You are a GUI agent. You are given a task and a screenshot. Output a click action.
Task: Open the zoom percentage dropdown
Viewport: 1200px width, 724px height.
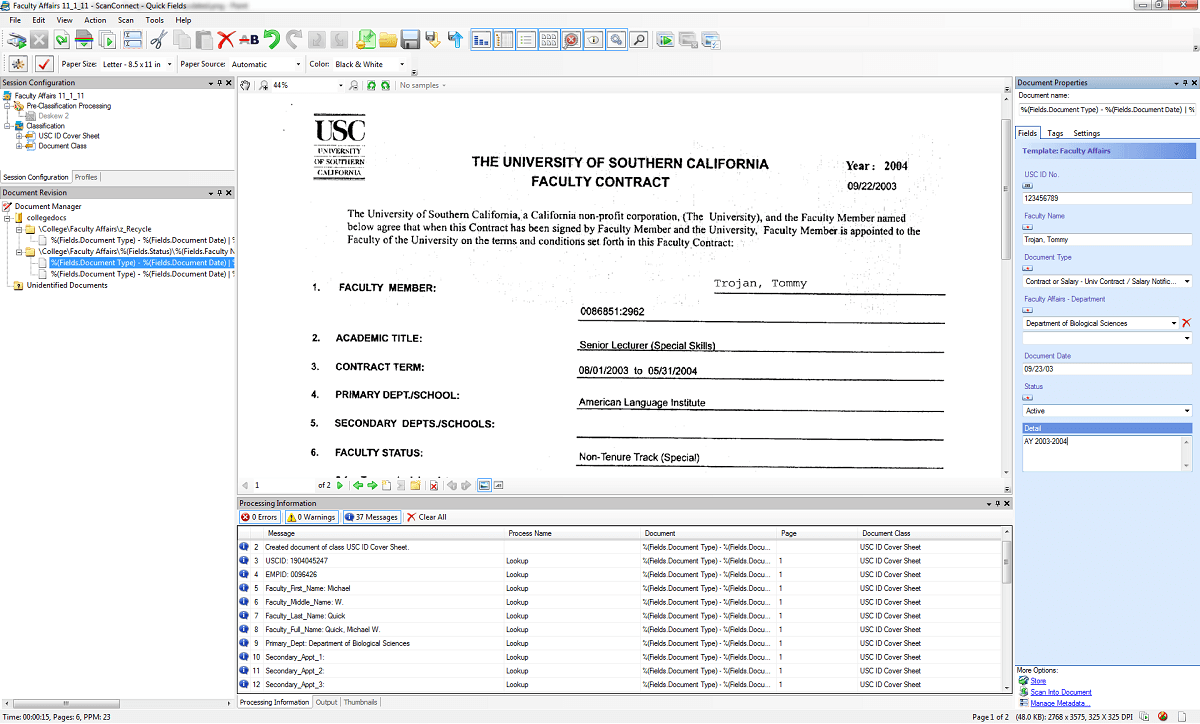(x=339, y=86)
